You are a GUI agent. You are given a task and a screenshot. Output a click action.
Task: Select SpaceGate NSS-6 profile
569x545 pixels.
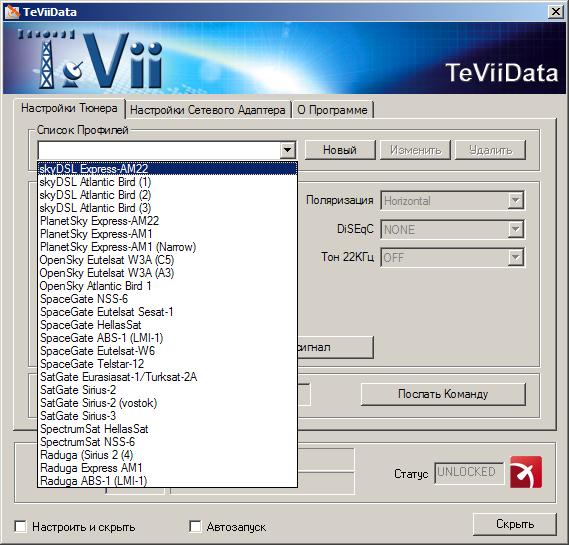pyautogui.click(x=167, y=299)
